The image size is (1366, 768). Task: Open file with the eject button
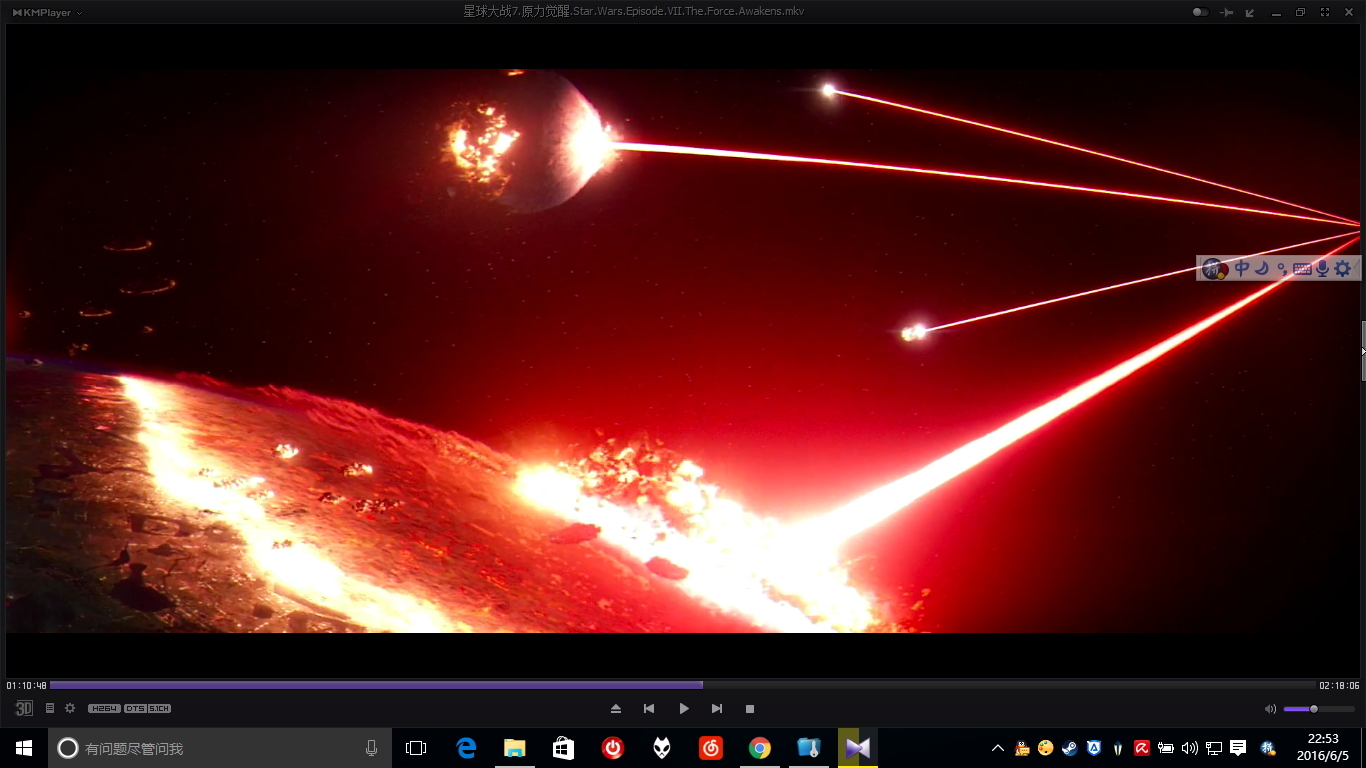tap(616, 708)
